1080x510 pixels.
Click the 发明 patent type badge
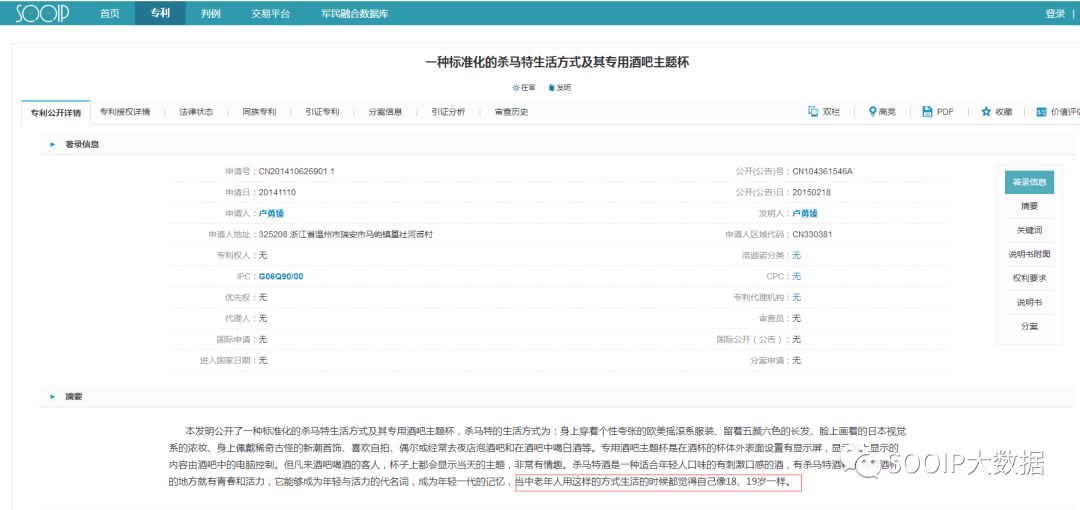click(x=559, y=88)
